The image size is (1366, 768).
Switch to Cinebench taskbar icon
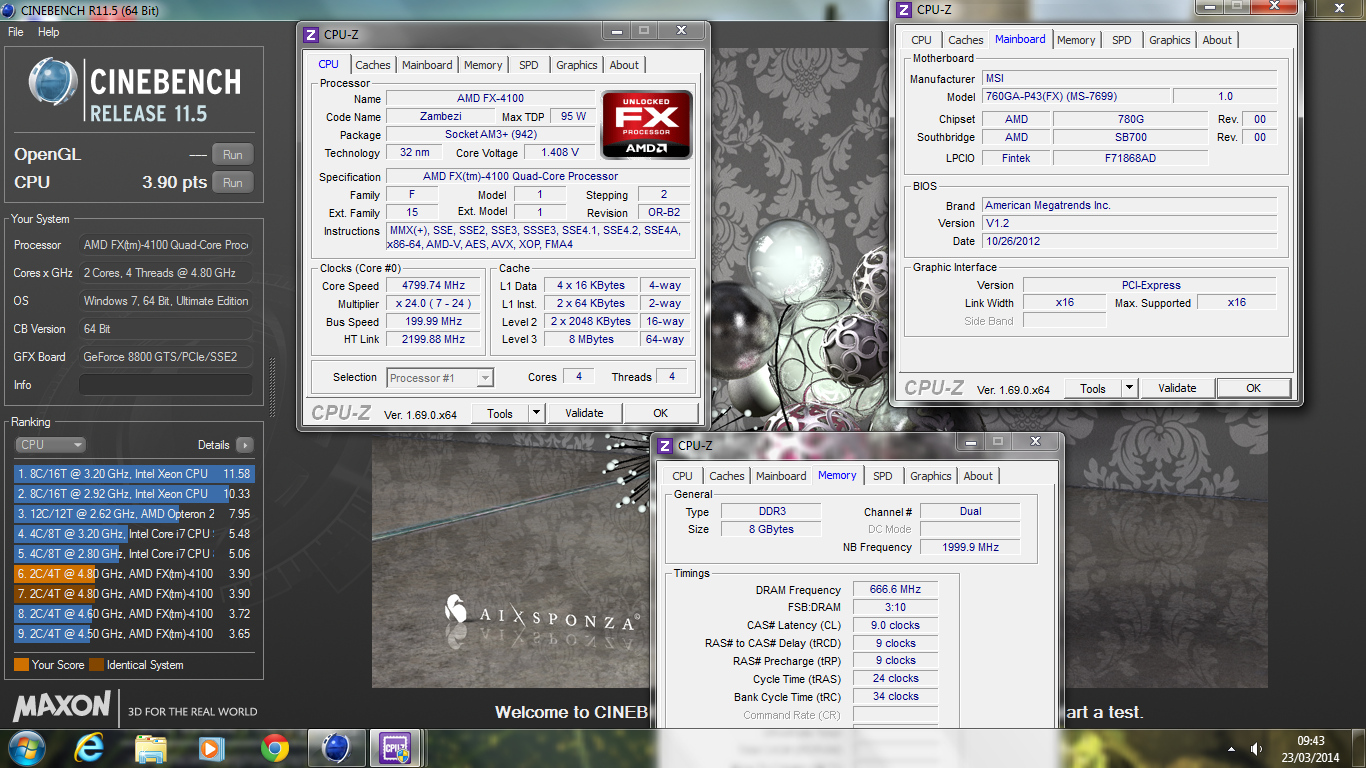(336, 748)
